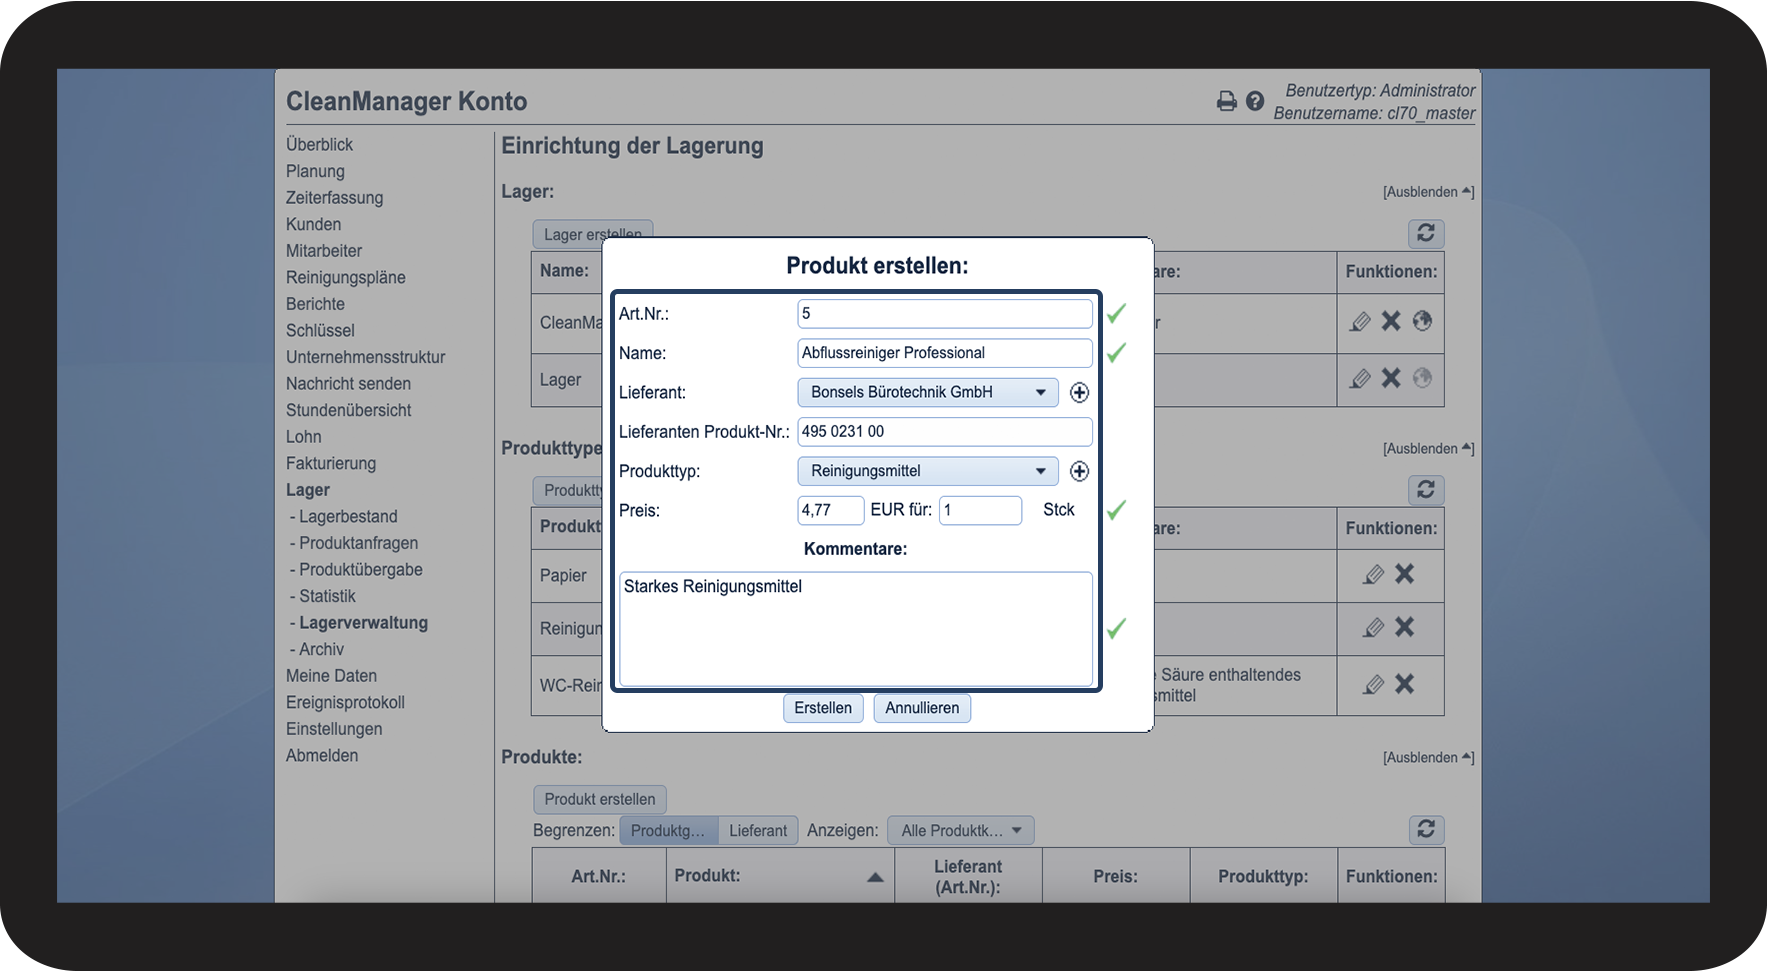Click the Erstellen button
1767x971 pixels.
(x=822, y=708)
